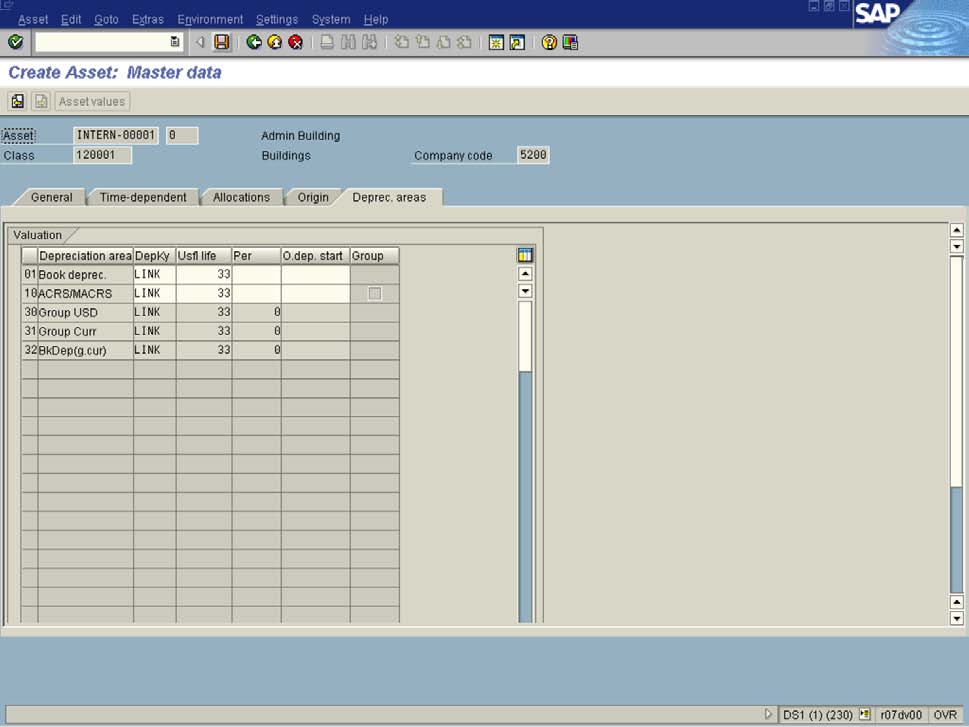Open the table column layout configuration icon

tap(525, 254)
